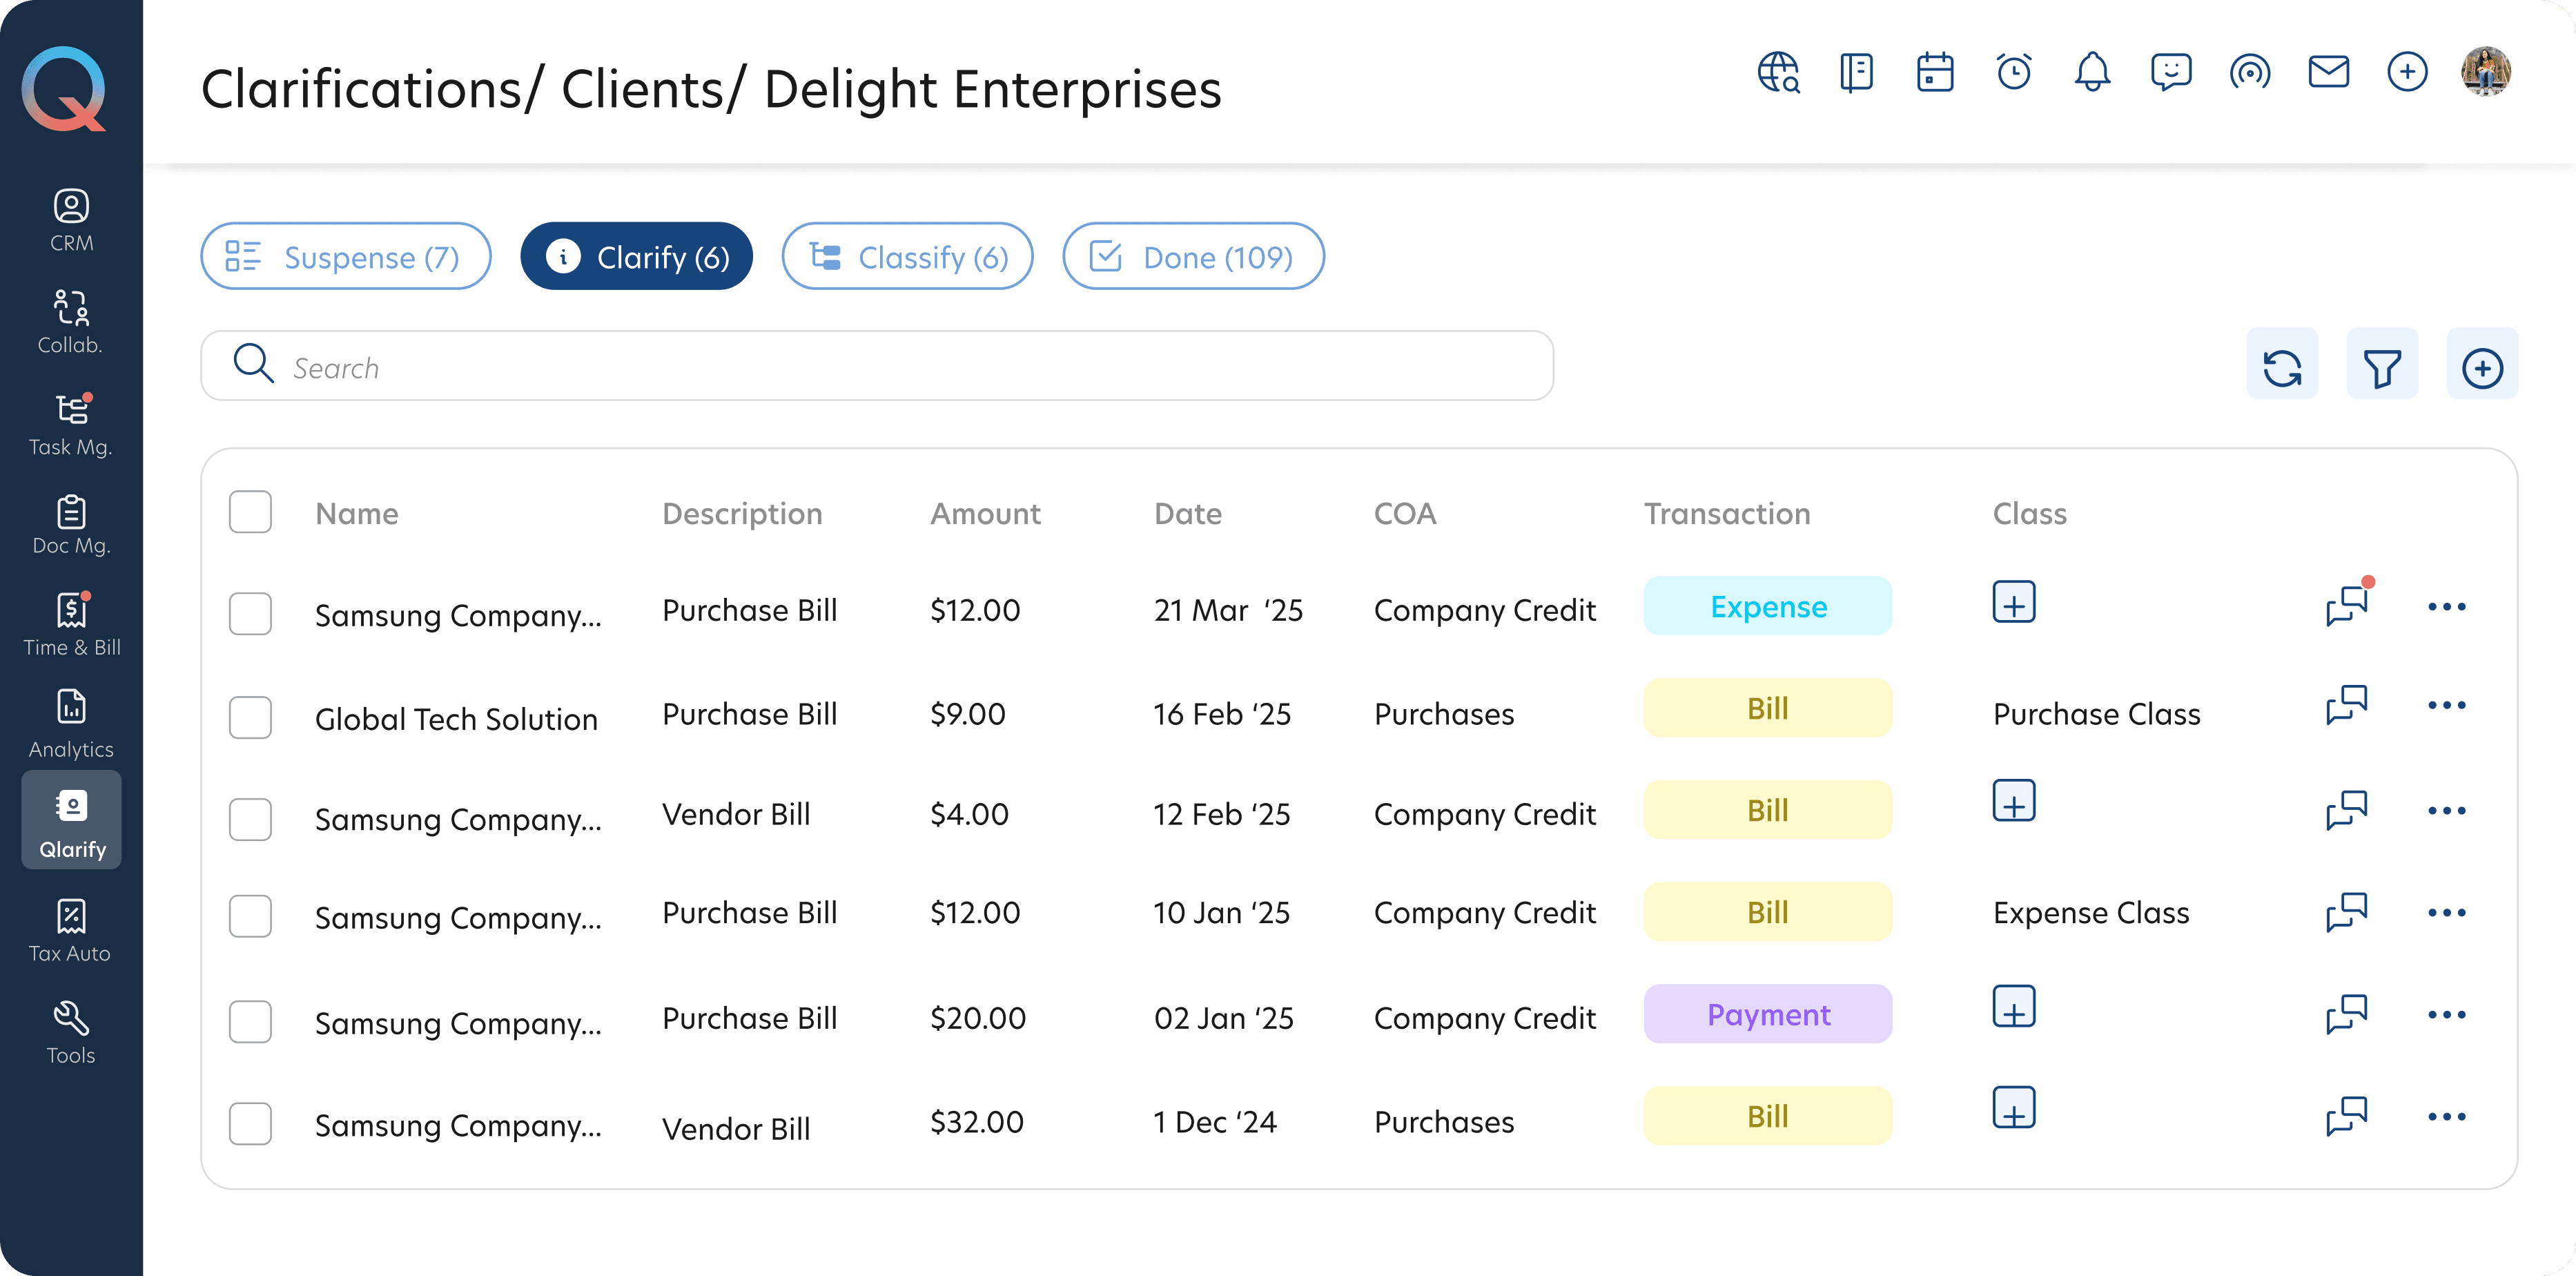Toggle the select-all checkbox in the table header
Screen dimensions: 2576x1276
click(250, 512)
